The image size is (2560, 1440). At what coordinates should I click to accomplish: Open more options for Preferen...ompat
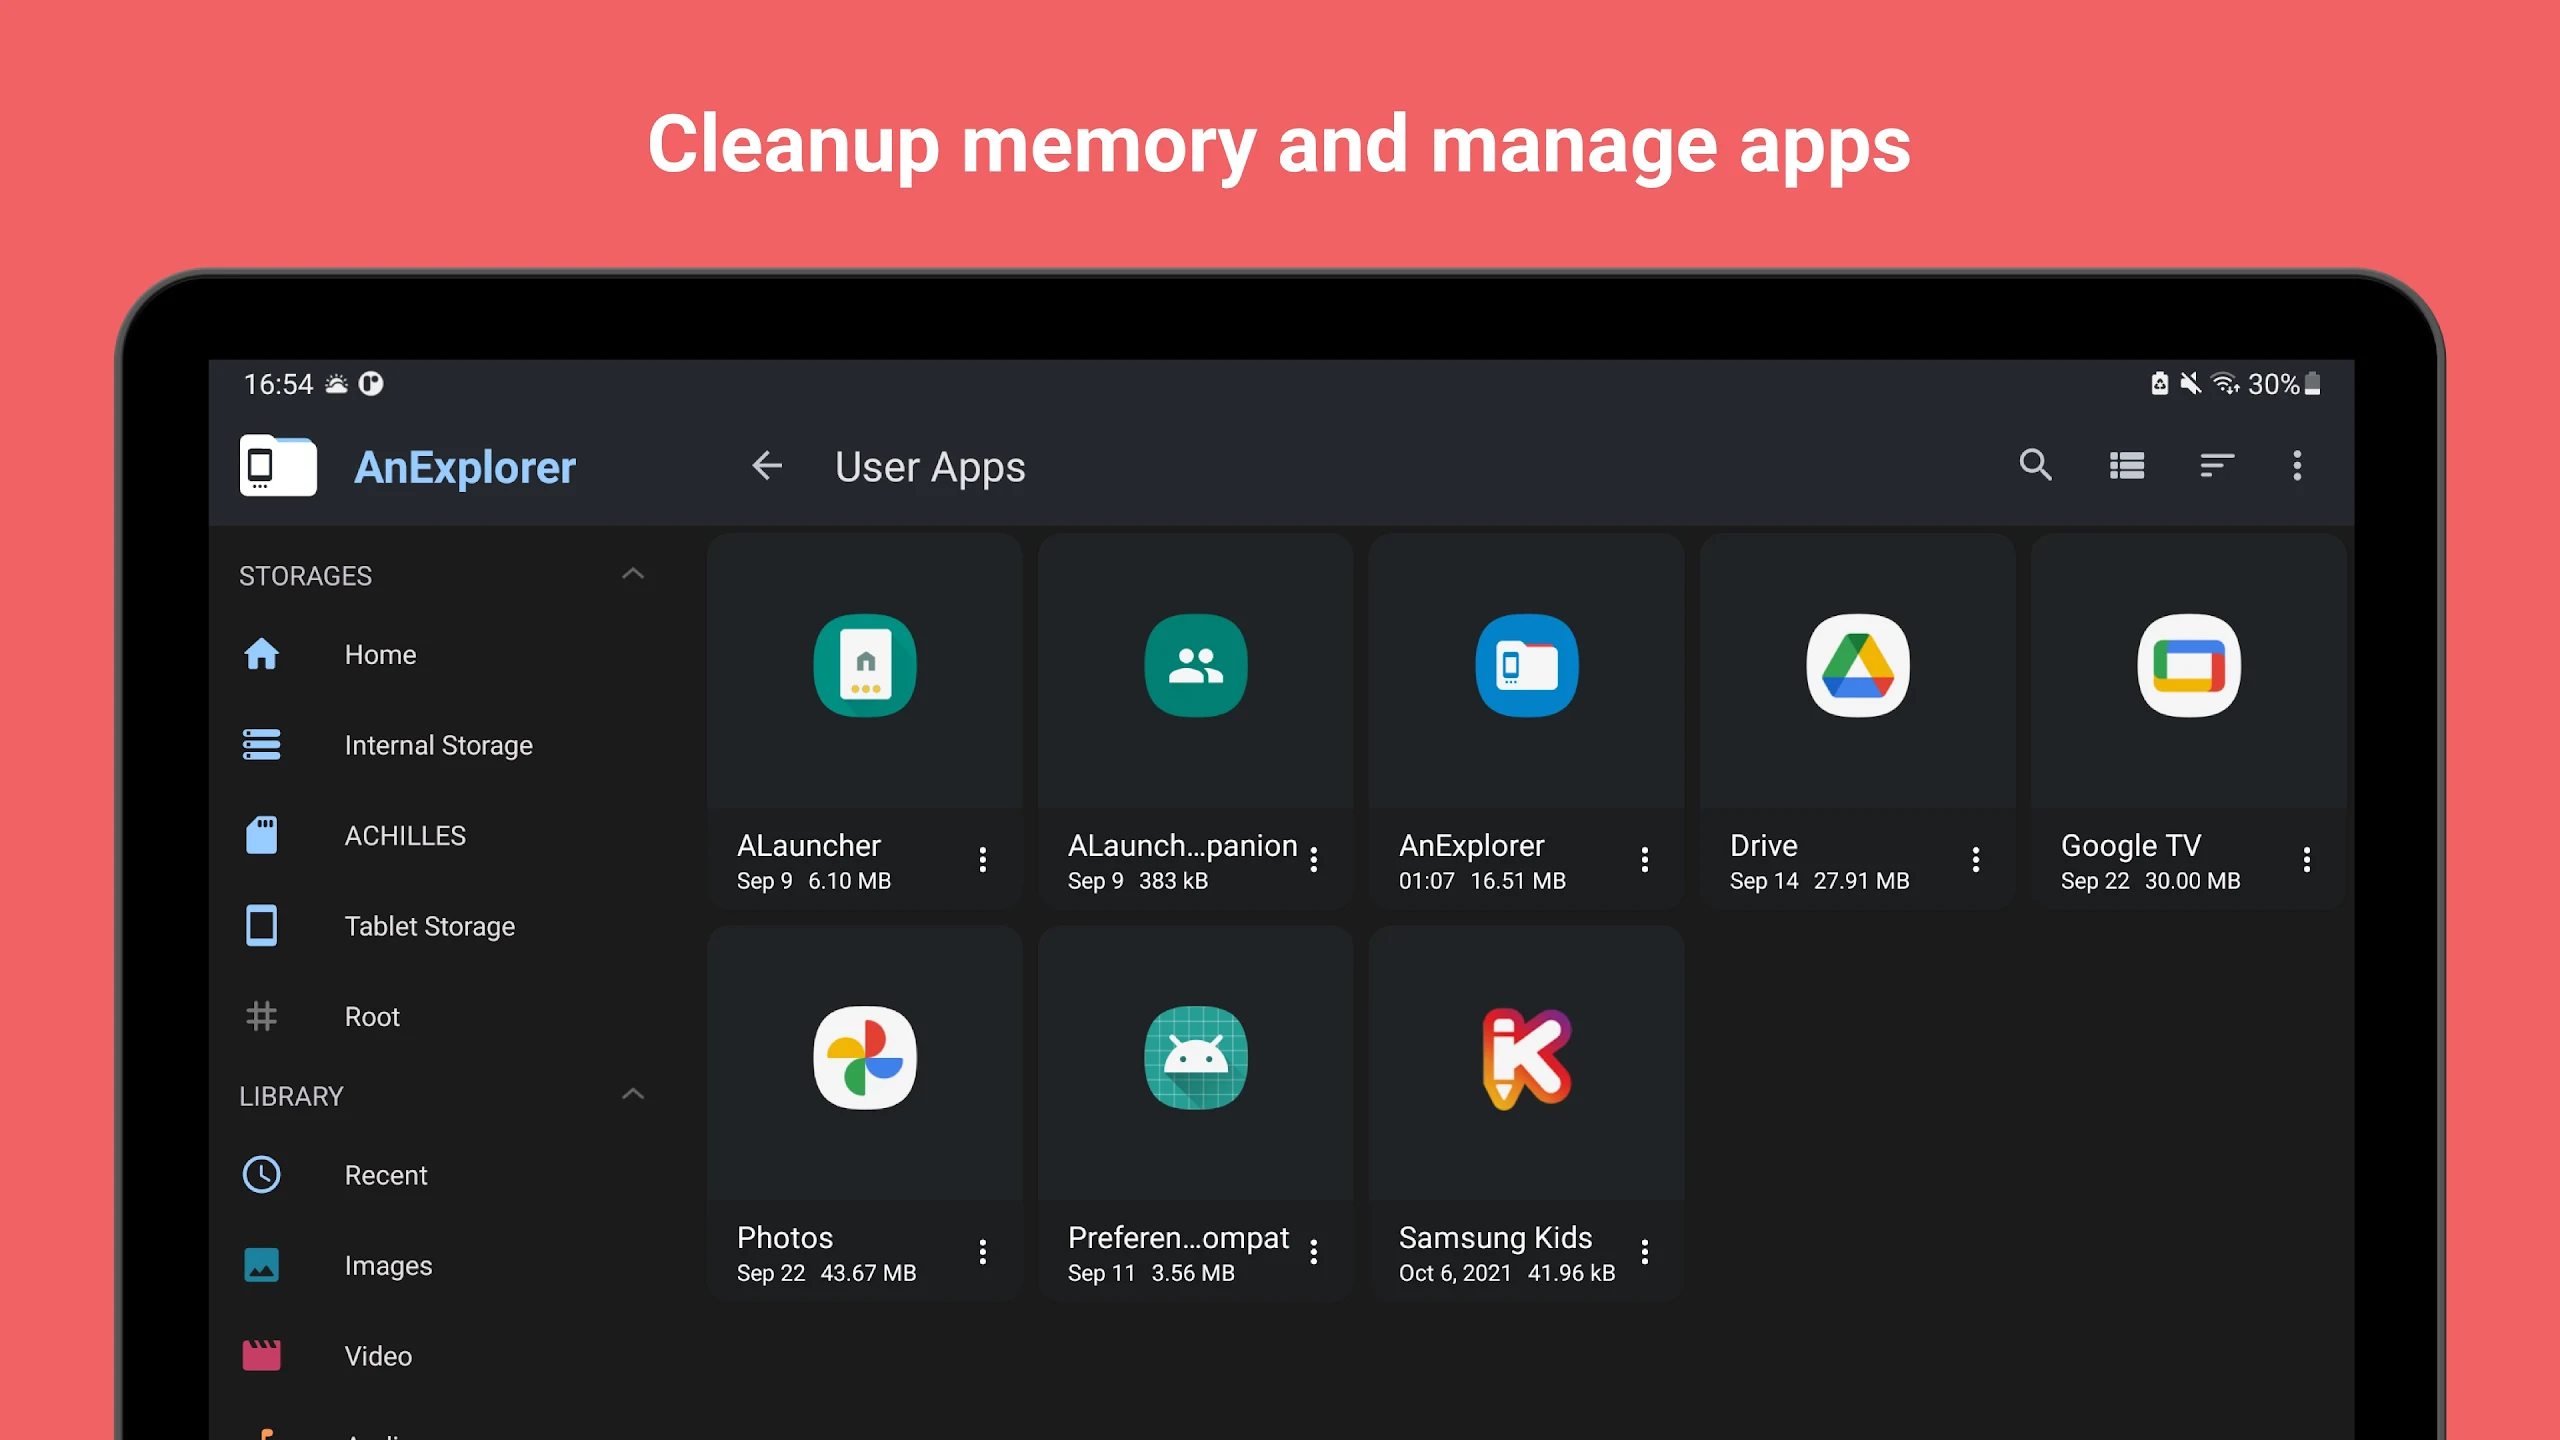point(1314,1251)
